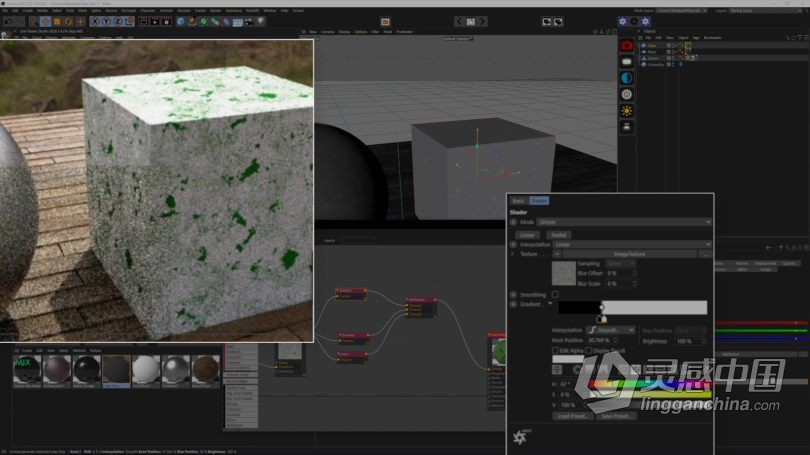Open the Render menu in menu bar
Screen dimensions: 810x455
(215, 10)
